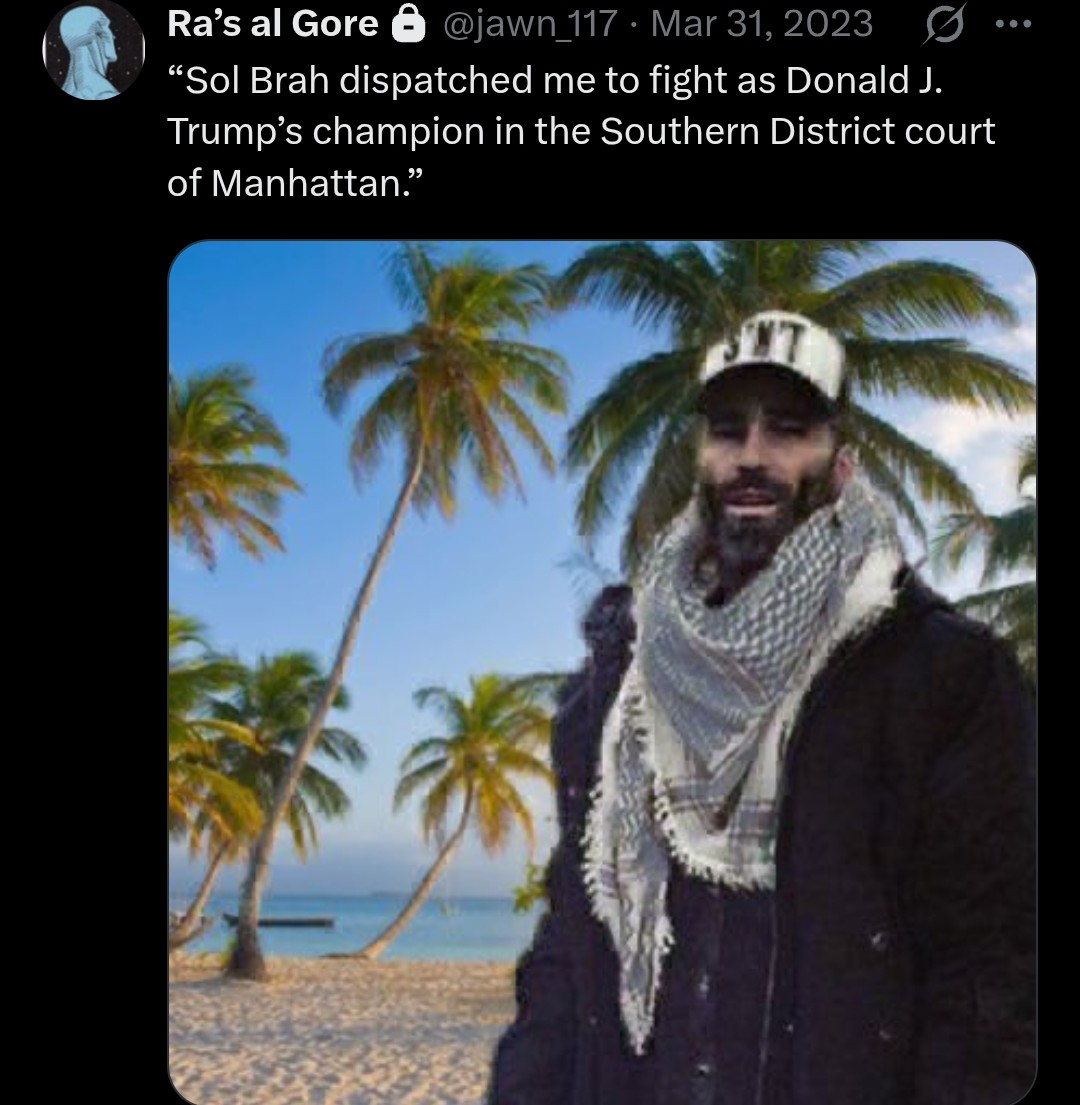
Task: Click the white cap in the photo
Action: tap(774, 358)
